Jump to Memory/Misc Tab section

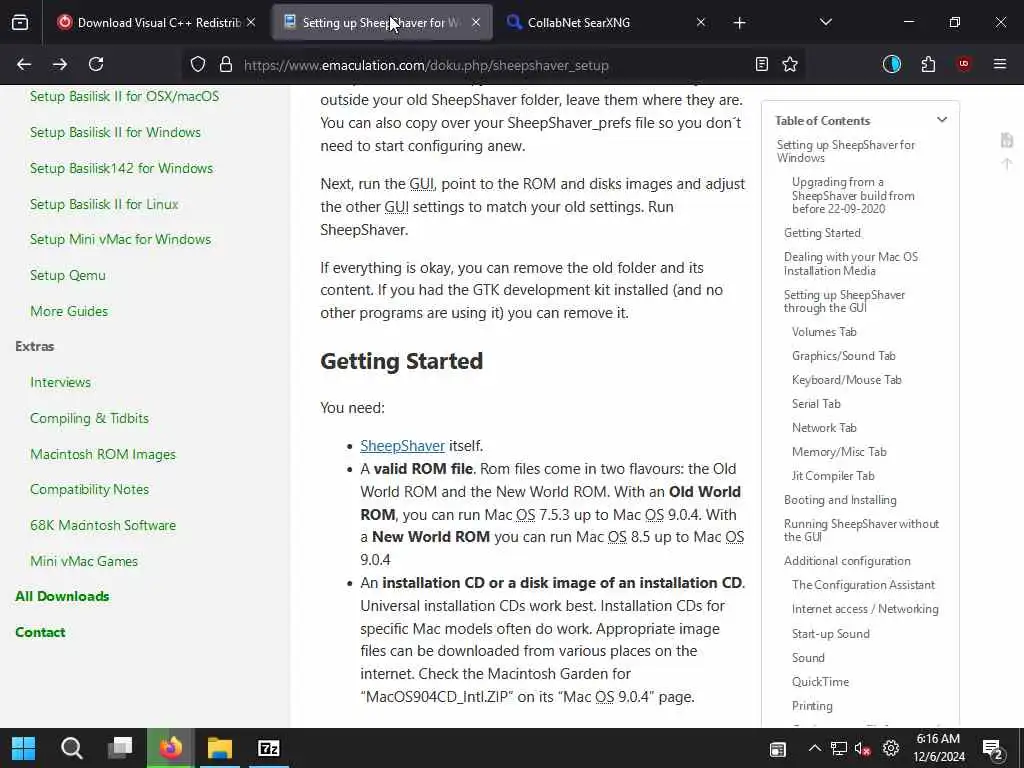pos(839,452)
